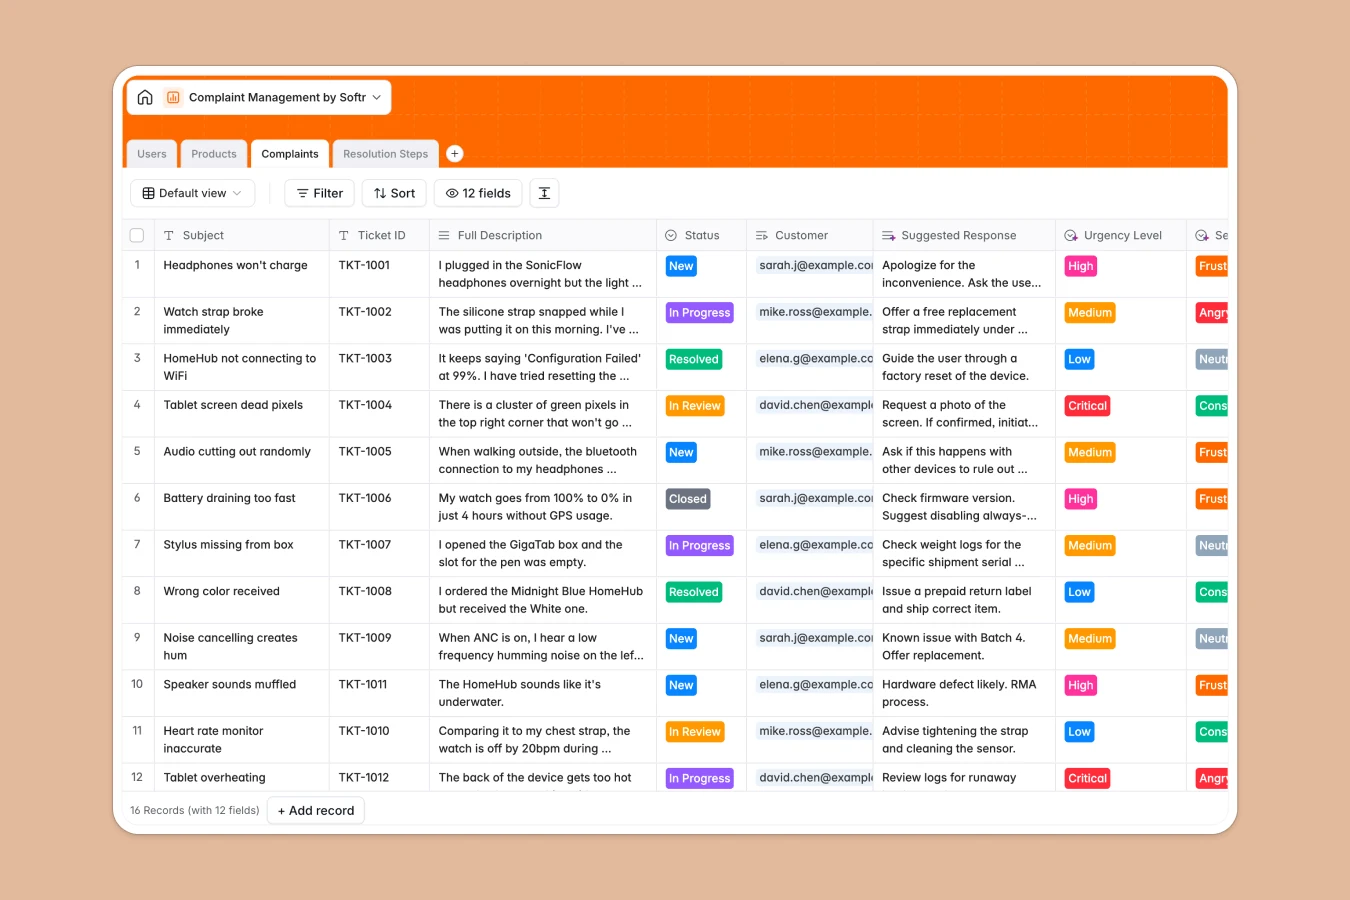Click the Subject column's text field icon
The height and width of the screenshot is (900, 1350).
[x=170, y=234]
